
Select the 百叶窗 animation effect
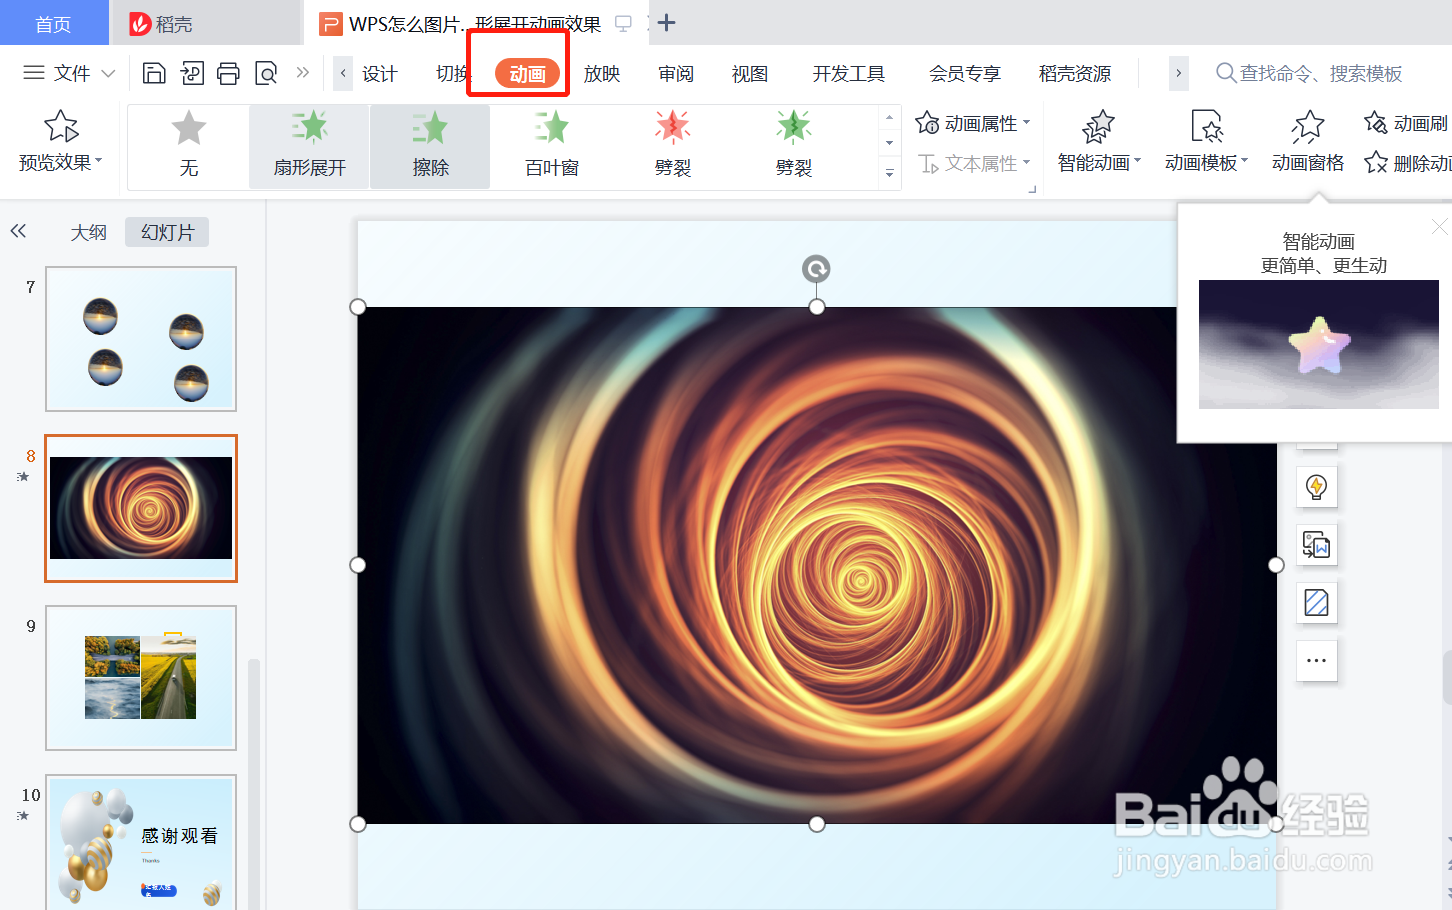pos(552,146)
